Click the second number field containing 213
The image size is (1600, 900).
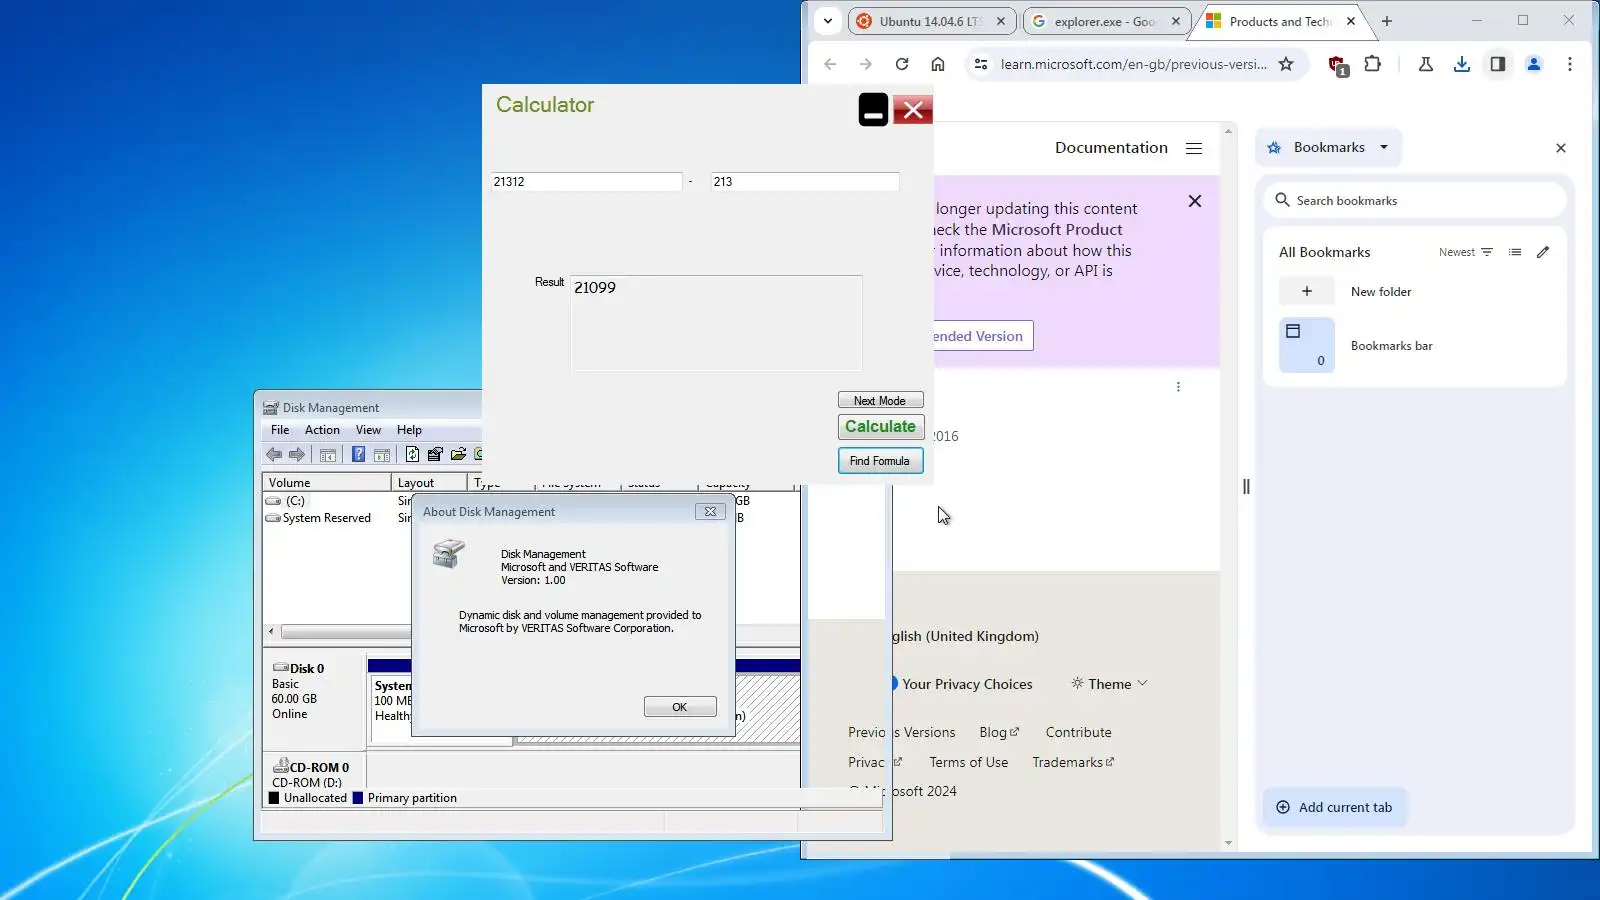click(805, 182)
